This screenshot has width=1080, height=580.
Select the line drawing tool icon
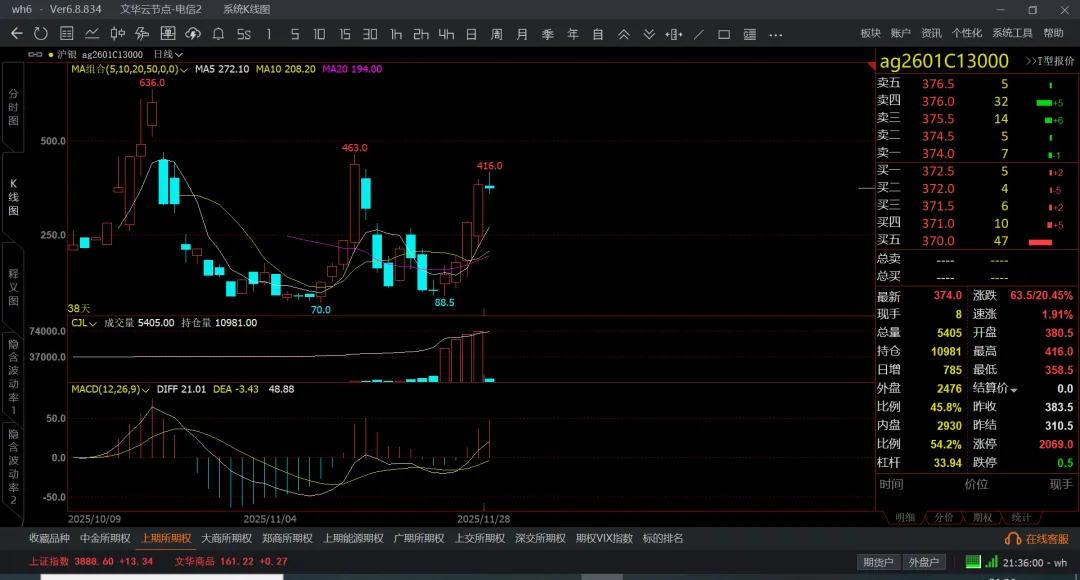tap(699, 34)
